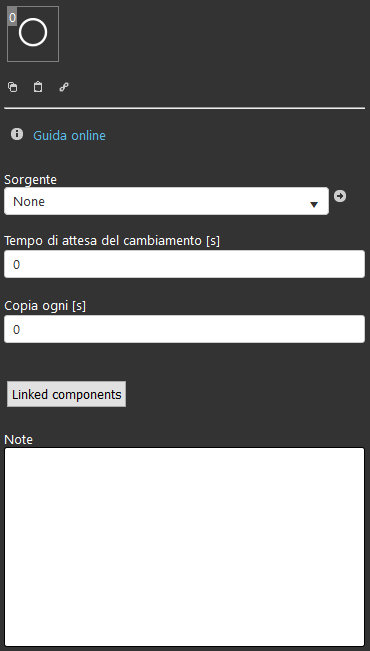The image size is (370, 651).
Task: Click the 0 badge on component preview
Action: pyautogui.click(x=12, y=17)
